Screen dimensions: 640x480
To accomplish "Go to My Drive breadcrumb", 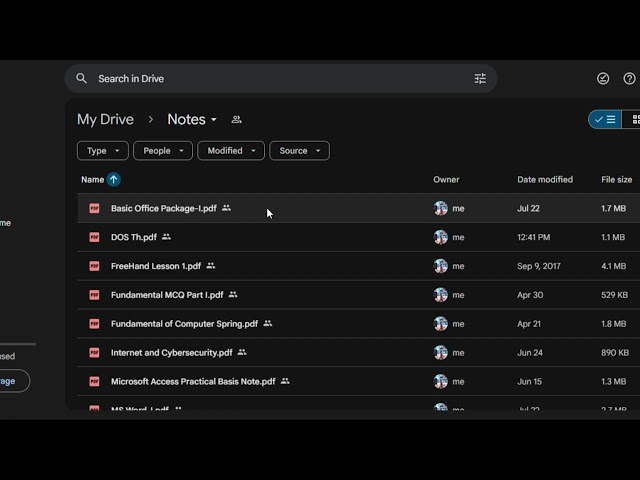I will tap(105, 120).
